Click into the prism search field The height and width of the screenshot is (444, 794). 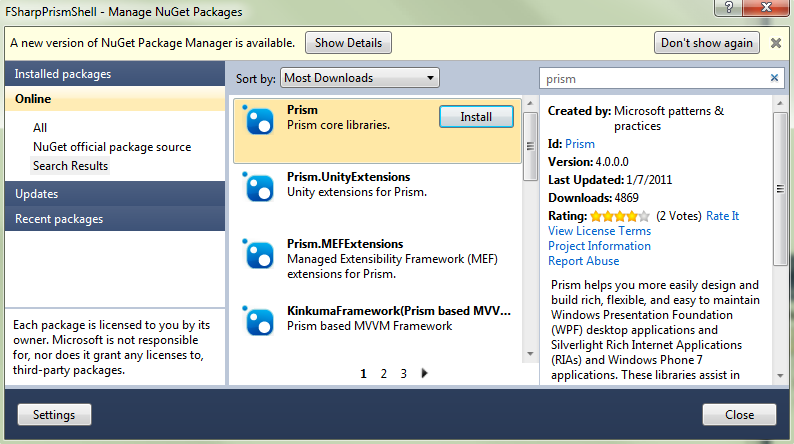pyautogui.click(x=653, y=78)
